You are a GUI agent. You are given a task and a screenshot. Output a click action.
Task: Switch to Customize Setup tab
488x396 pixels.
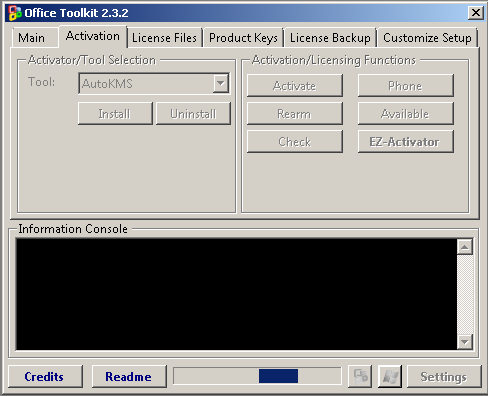tap(427, 38)
